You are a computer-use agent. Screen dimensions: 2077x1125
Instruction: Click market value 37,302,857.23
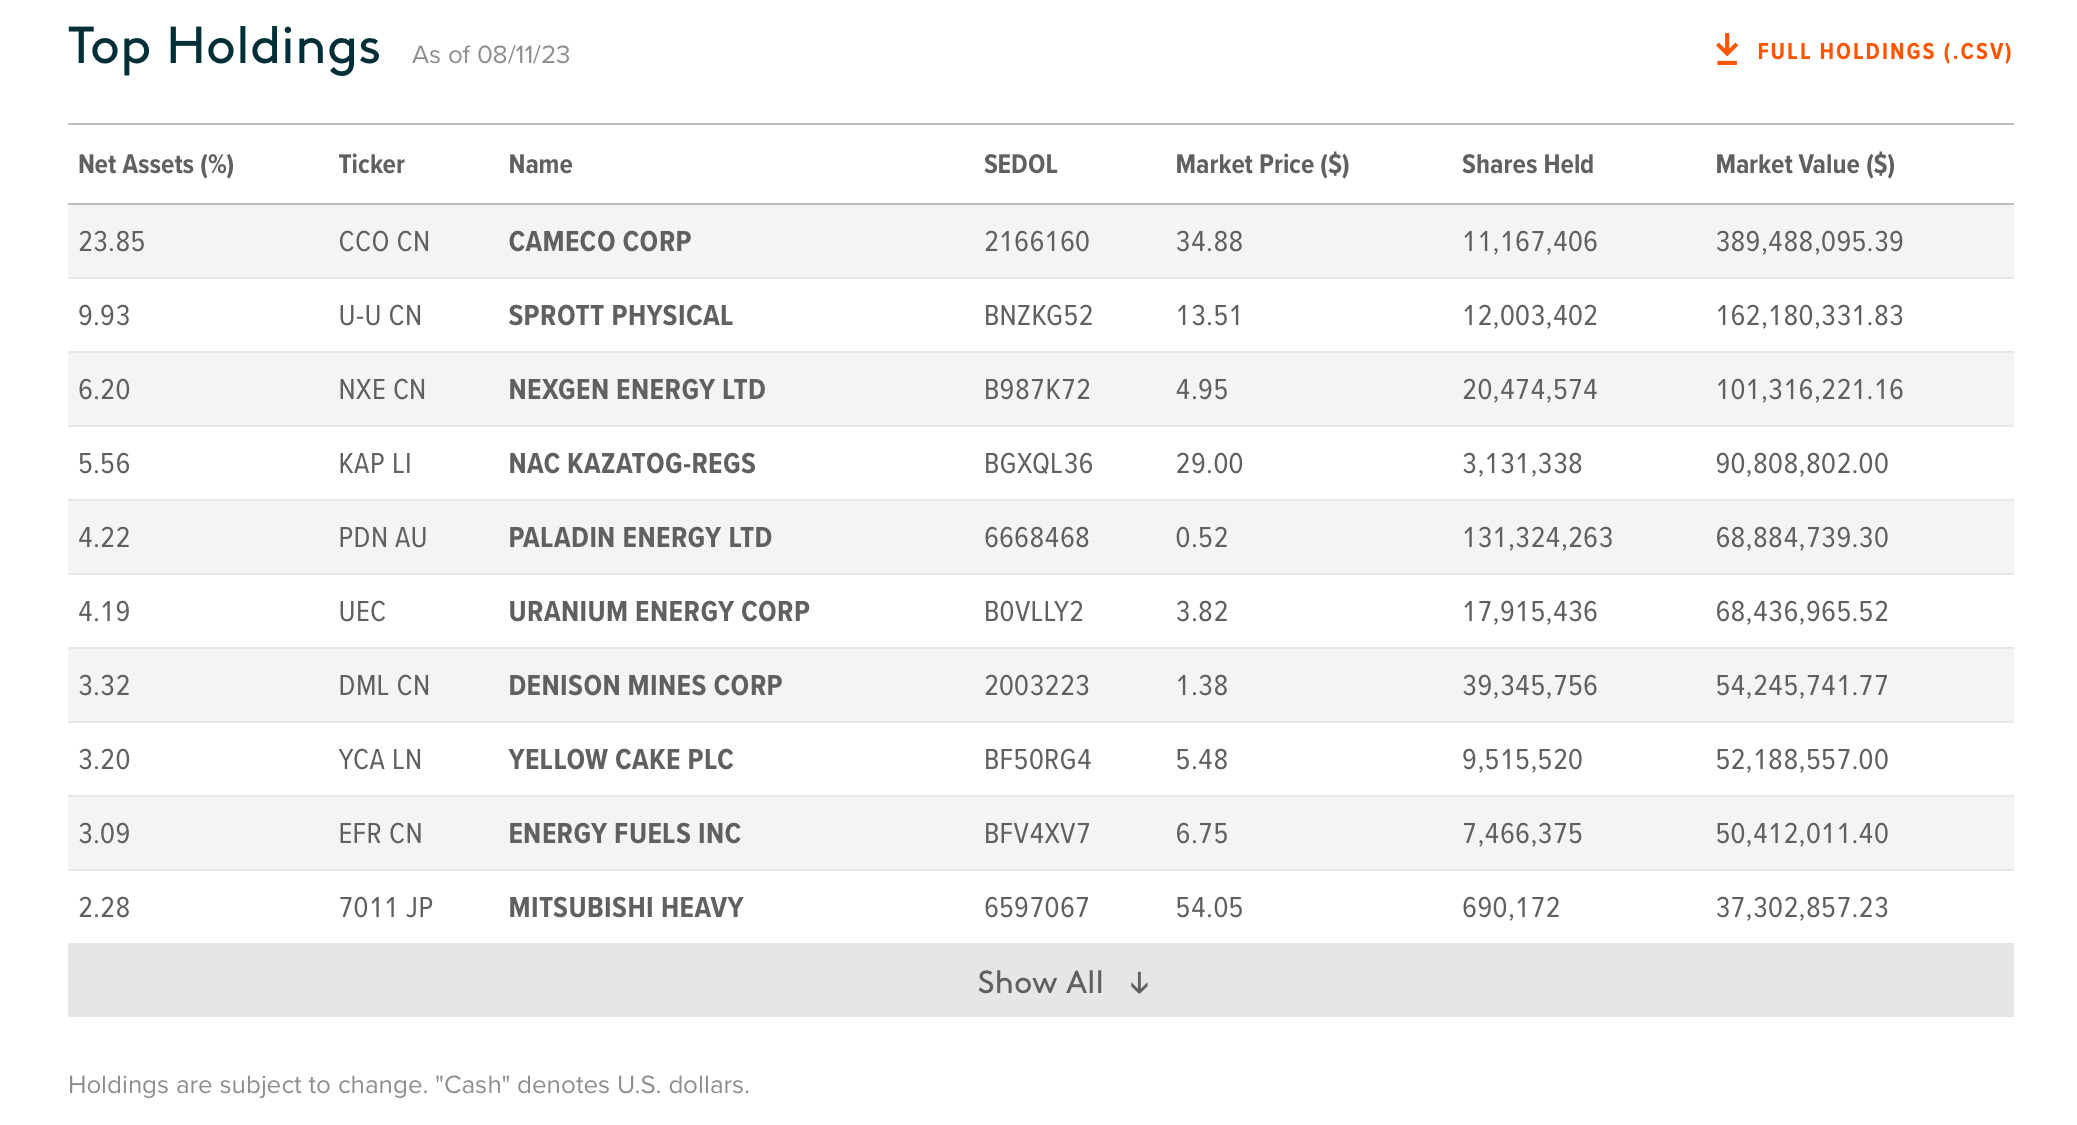[x=1802, y=908]
